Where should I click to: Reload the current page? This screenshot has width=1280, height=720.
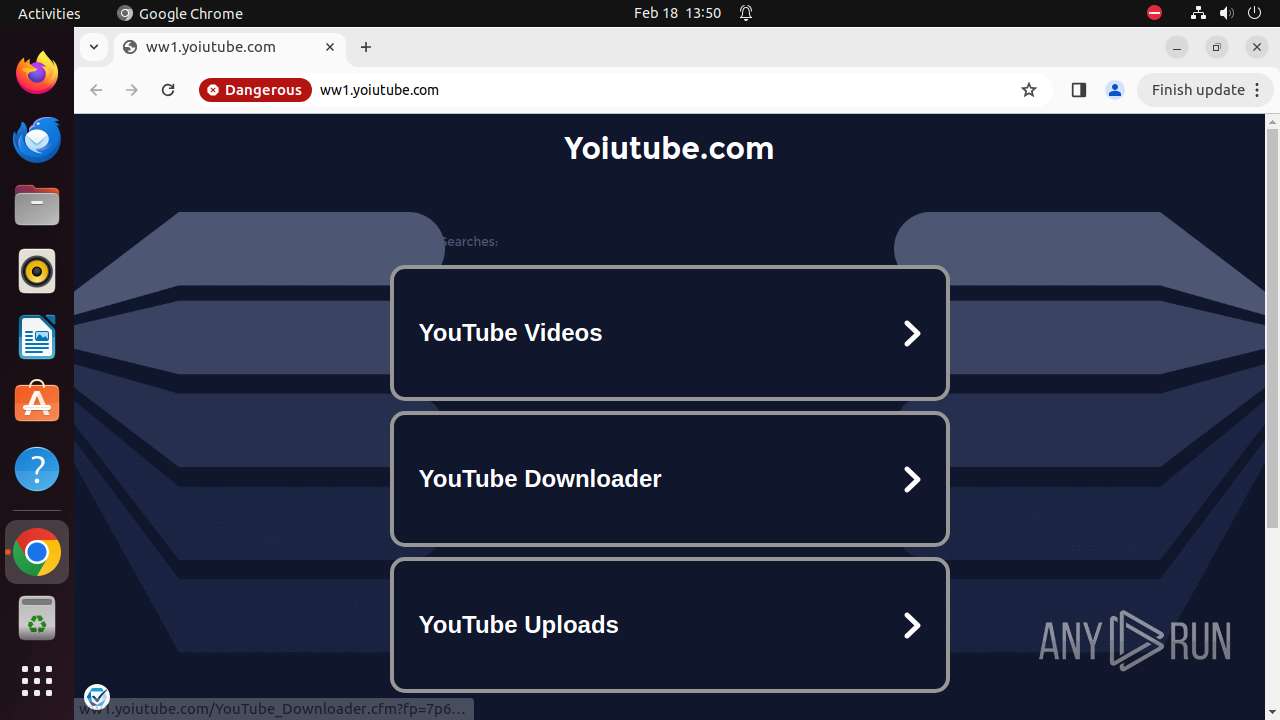point(168,90)
